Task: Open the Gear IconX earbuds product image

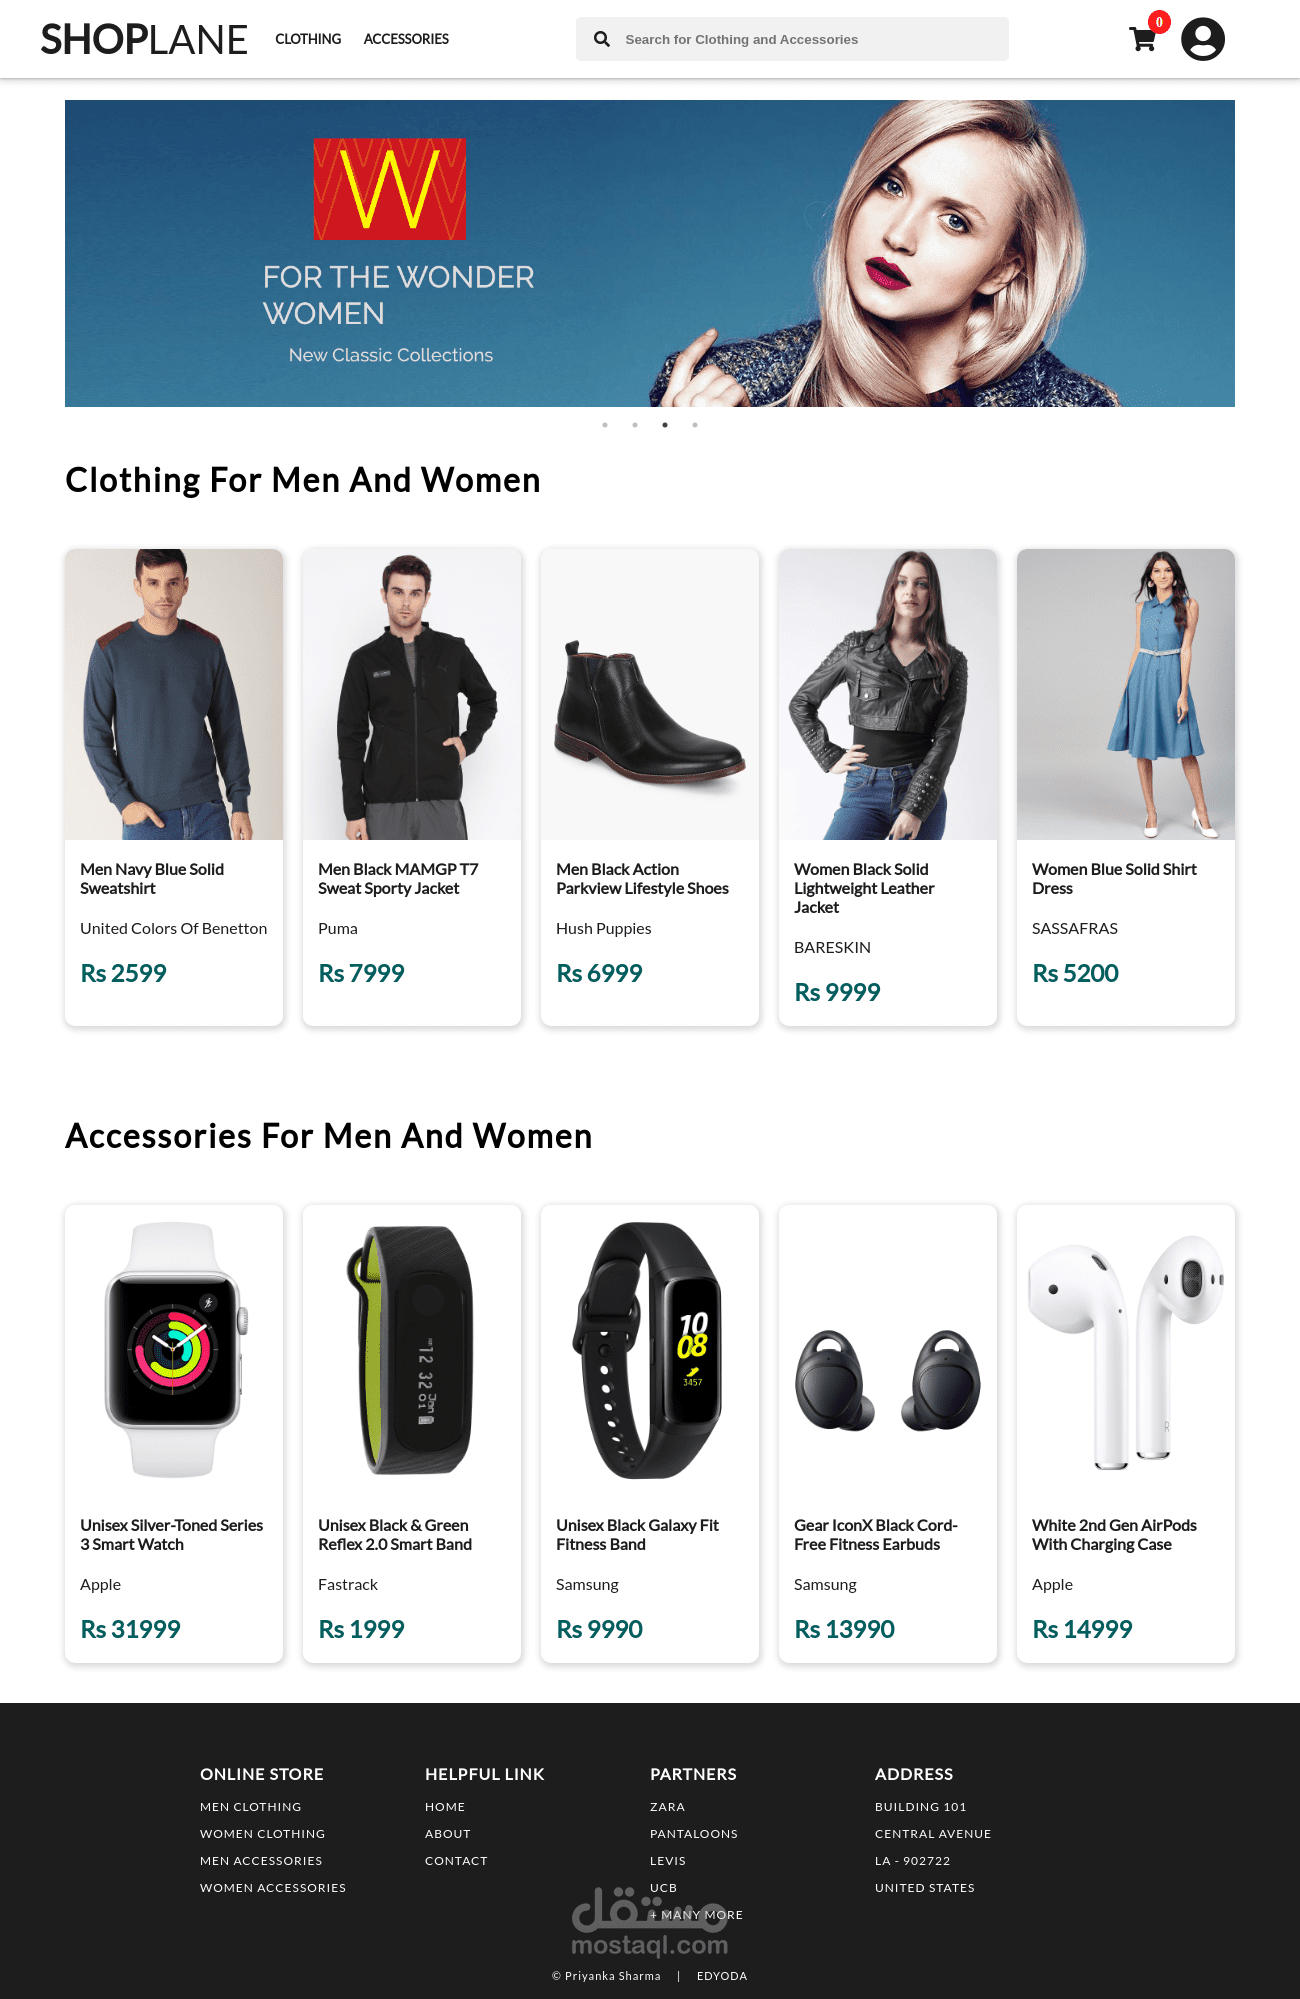Action: (888, 1350)
